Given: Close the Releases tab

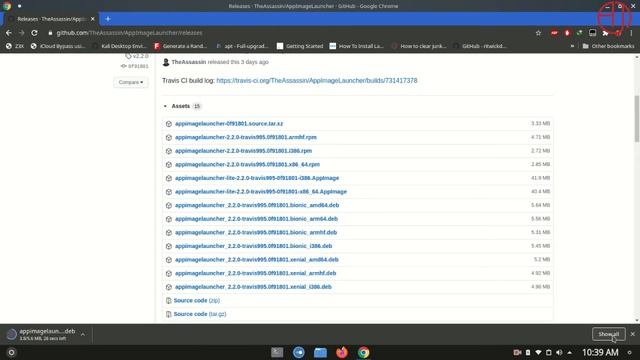Looking at the screenshot, I should (93, 19).
